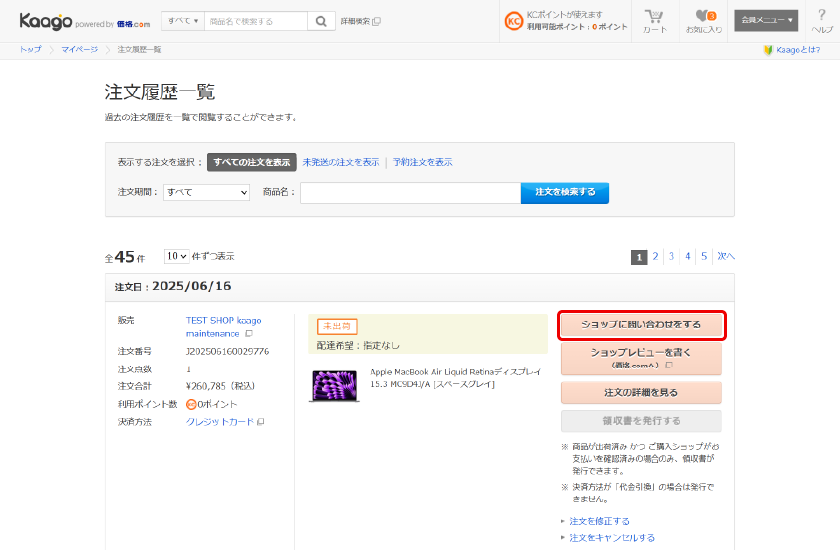
Task: Select 予約注文を表示 filter
Action: click(423, 162)
